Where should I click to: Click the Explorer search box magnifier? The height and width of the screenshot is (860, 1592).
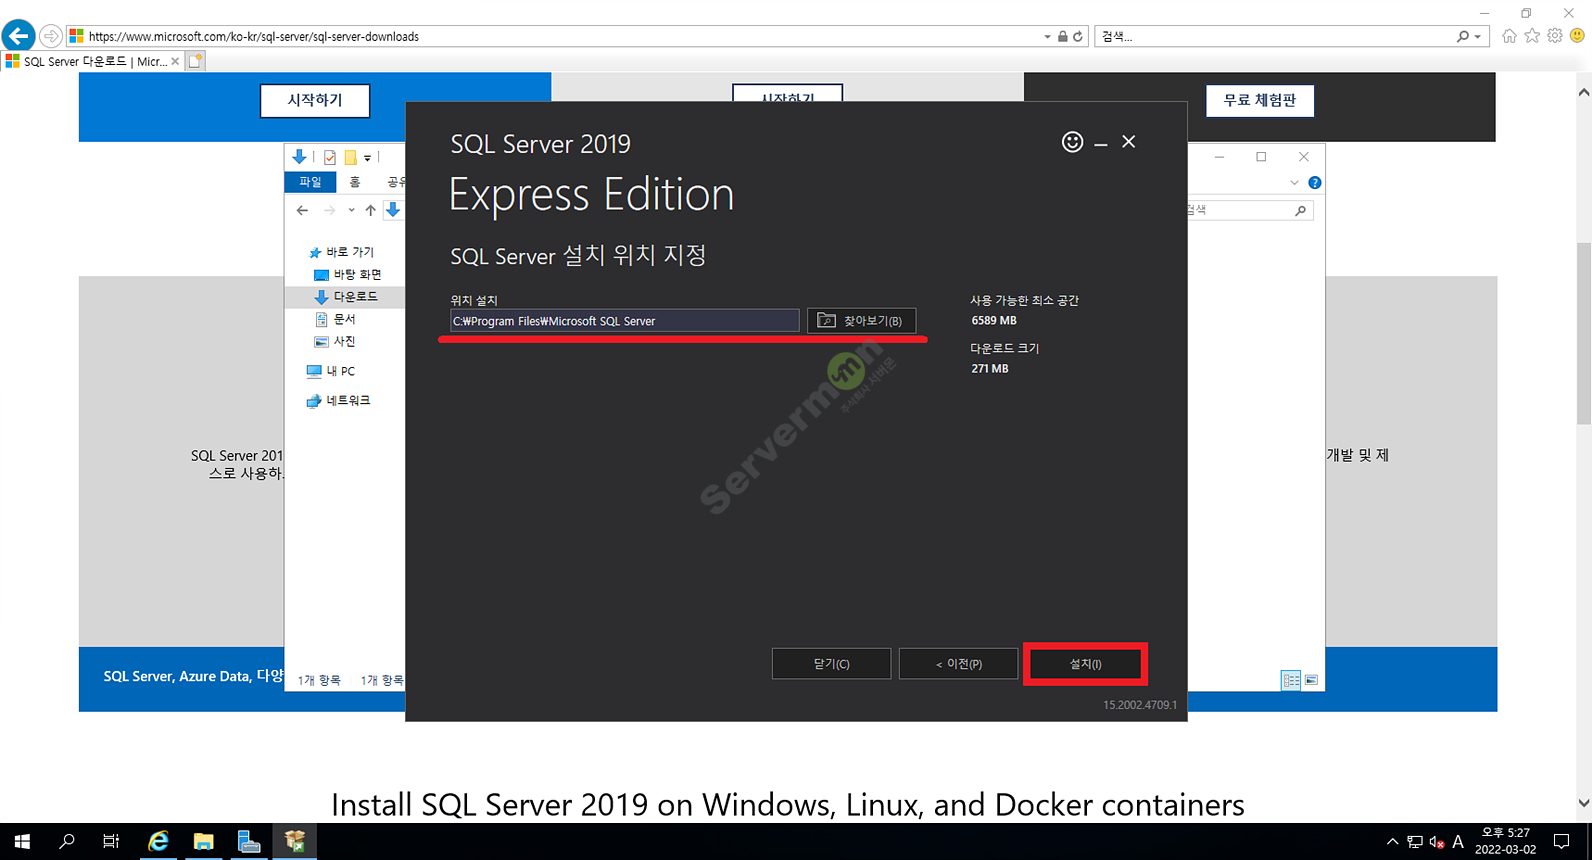tap(1300, 210)
